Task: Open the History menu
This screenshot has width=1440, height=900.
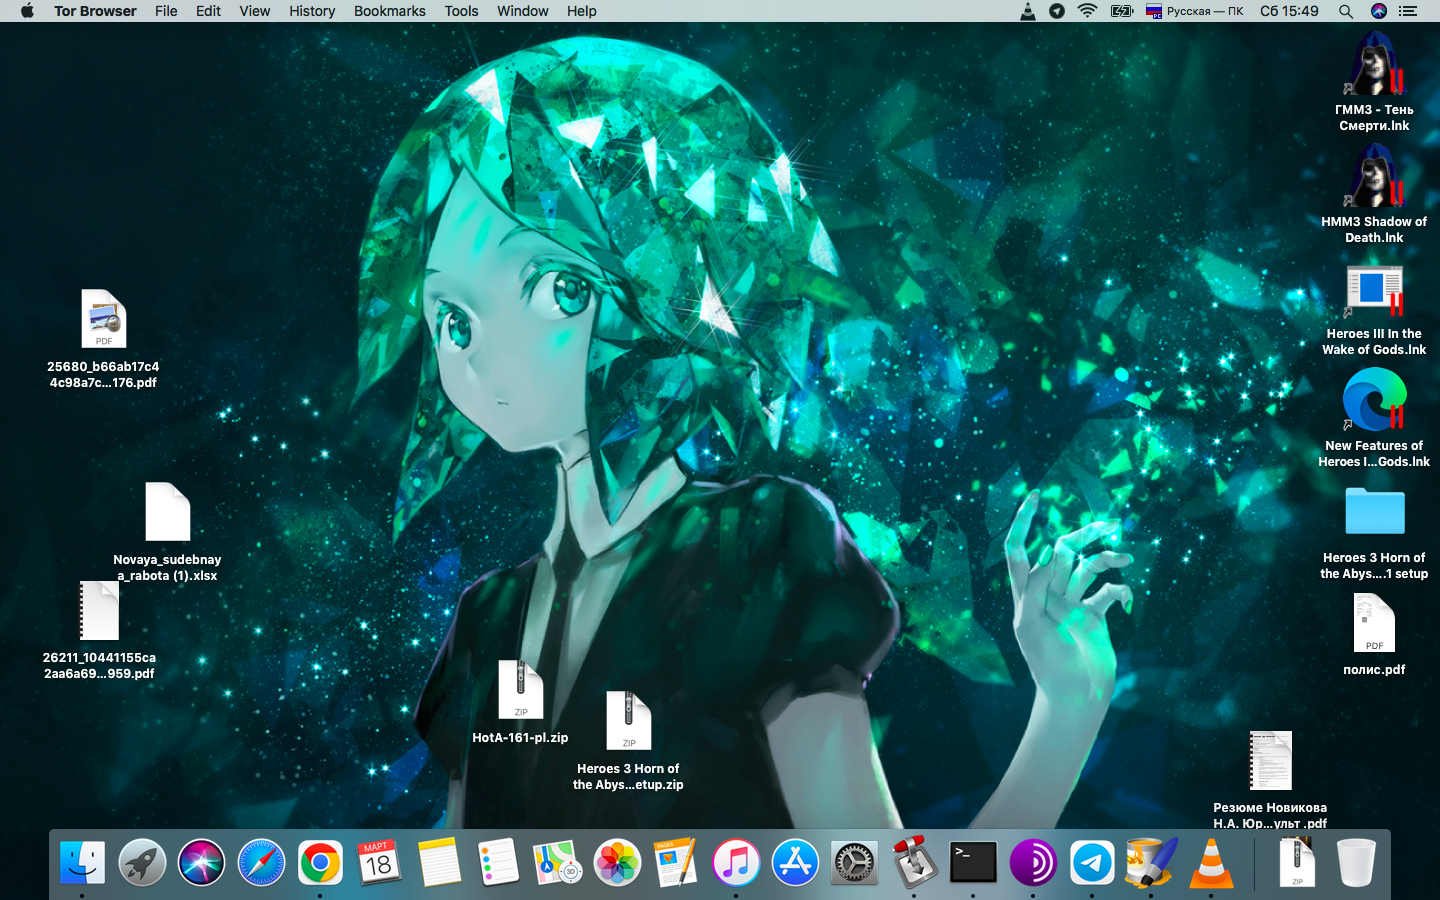Action: [312, 11]
